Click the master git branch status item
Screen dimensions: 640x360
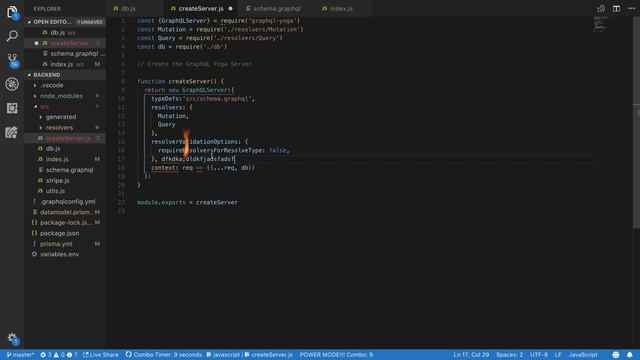point(20,355)
